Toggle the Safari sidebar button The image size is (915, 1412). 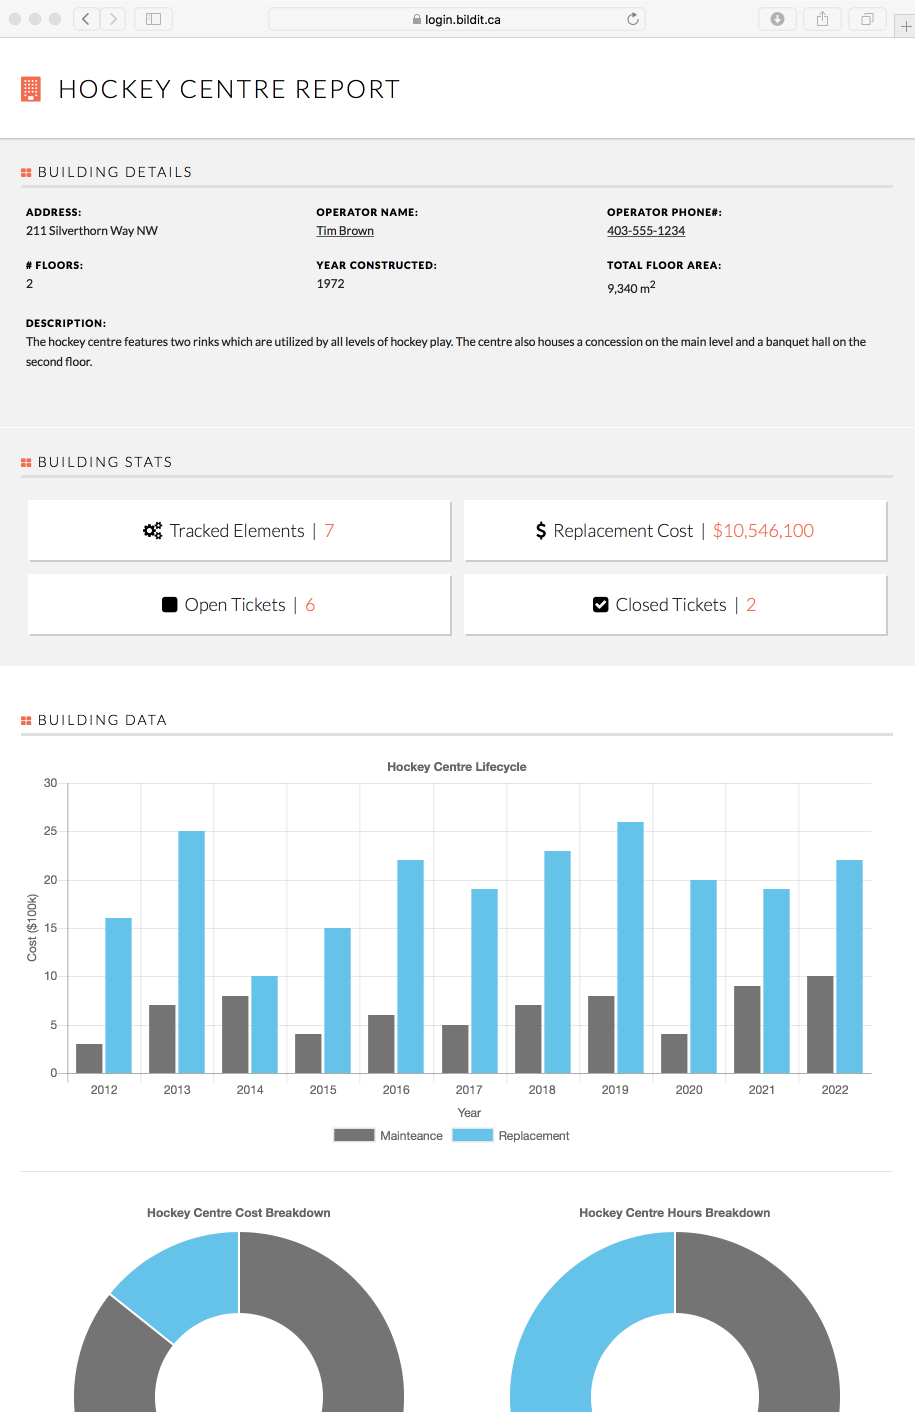(x=153, y=19)
